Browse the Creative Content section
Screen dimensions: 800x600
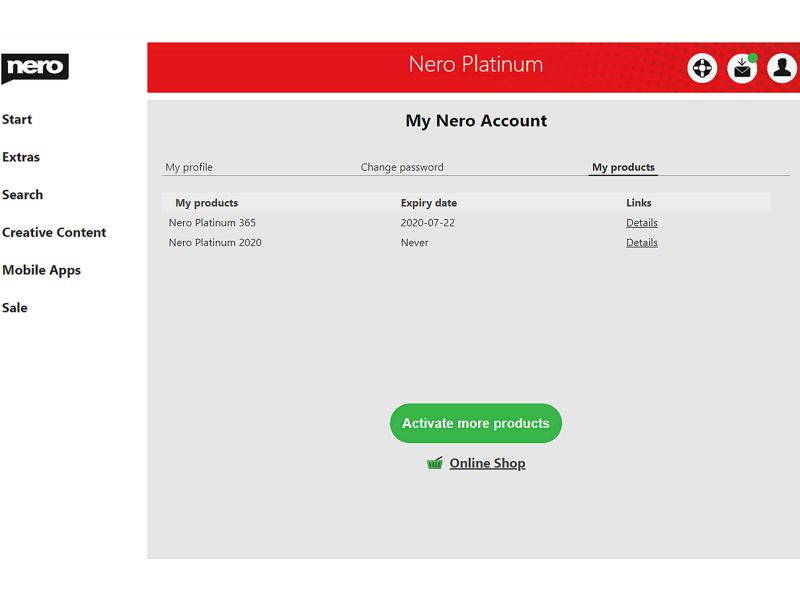54,232
